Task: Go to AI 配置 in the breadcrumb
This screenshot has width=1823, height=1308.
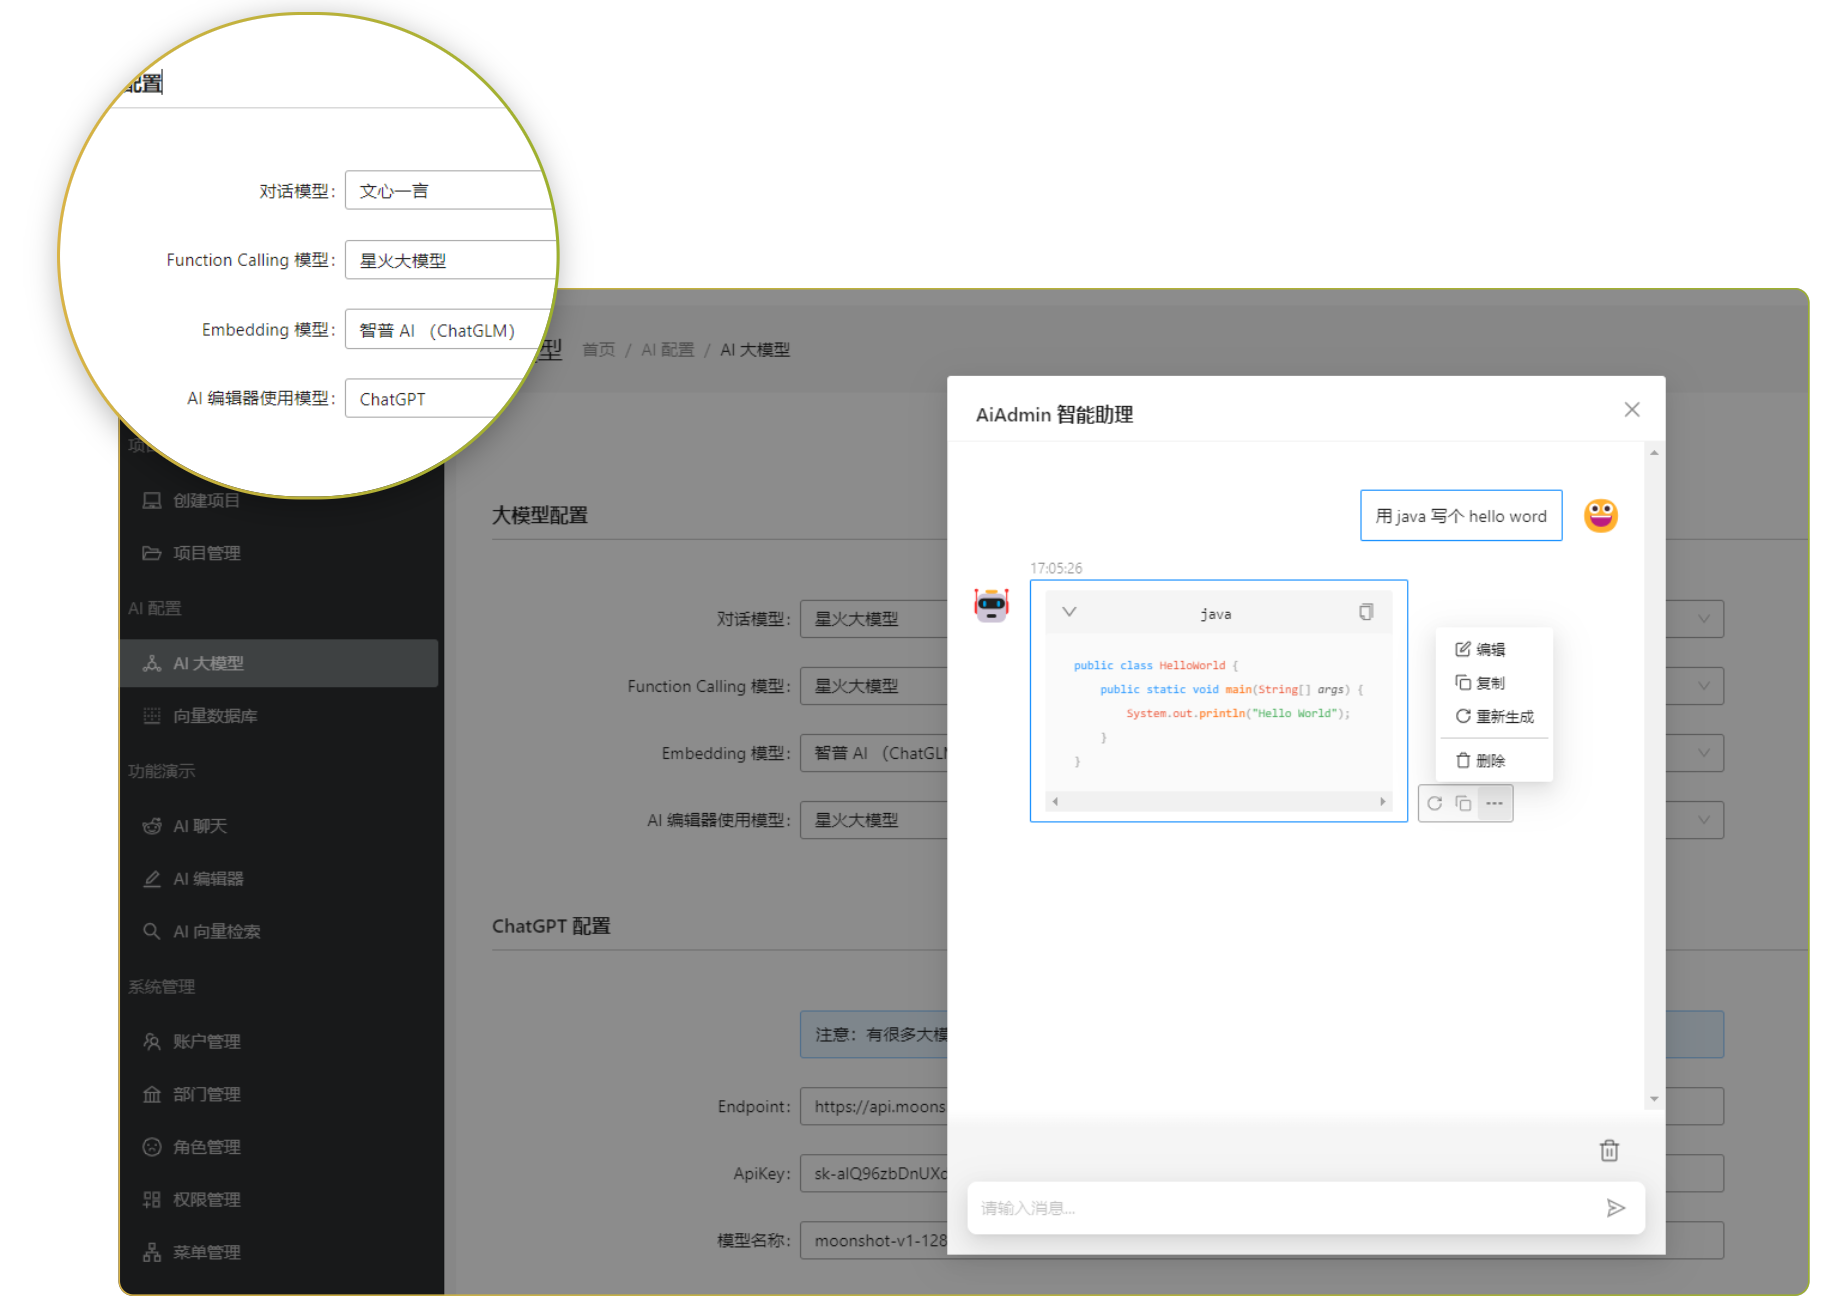Action: click(x=667, y=349)
